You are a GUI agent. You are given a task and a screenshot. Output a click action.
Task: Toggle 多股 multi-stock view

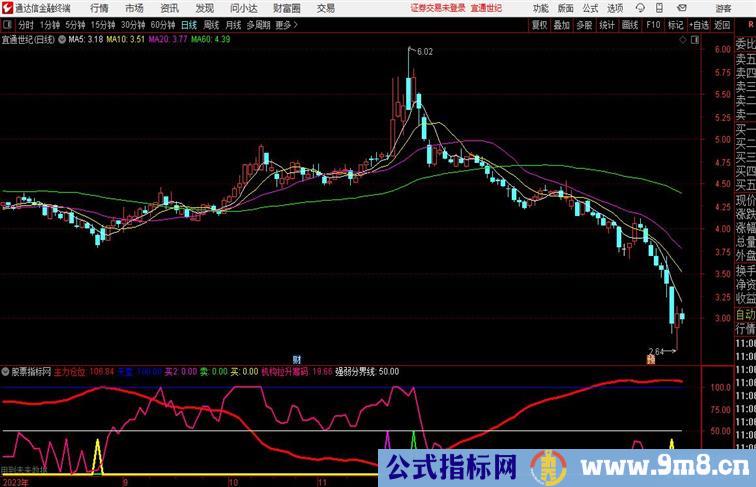584,25
